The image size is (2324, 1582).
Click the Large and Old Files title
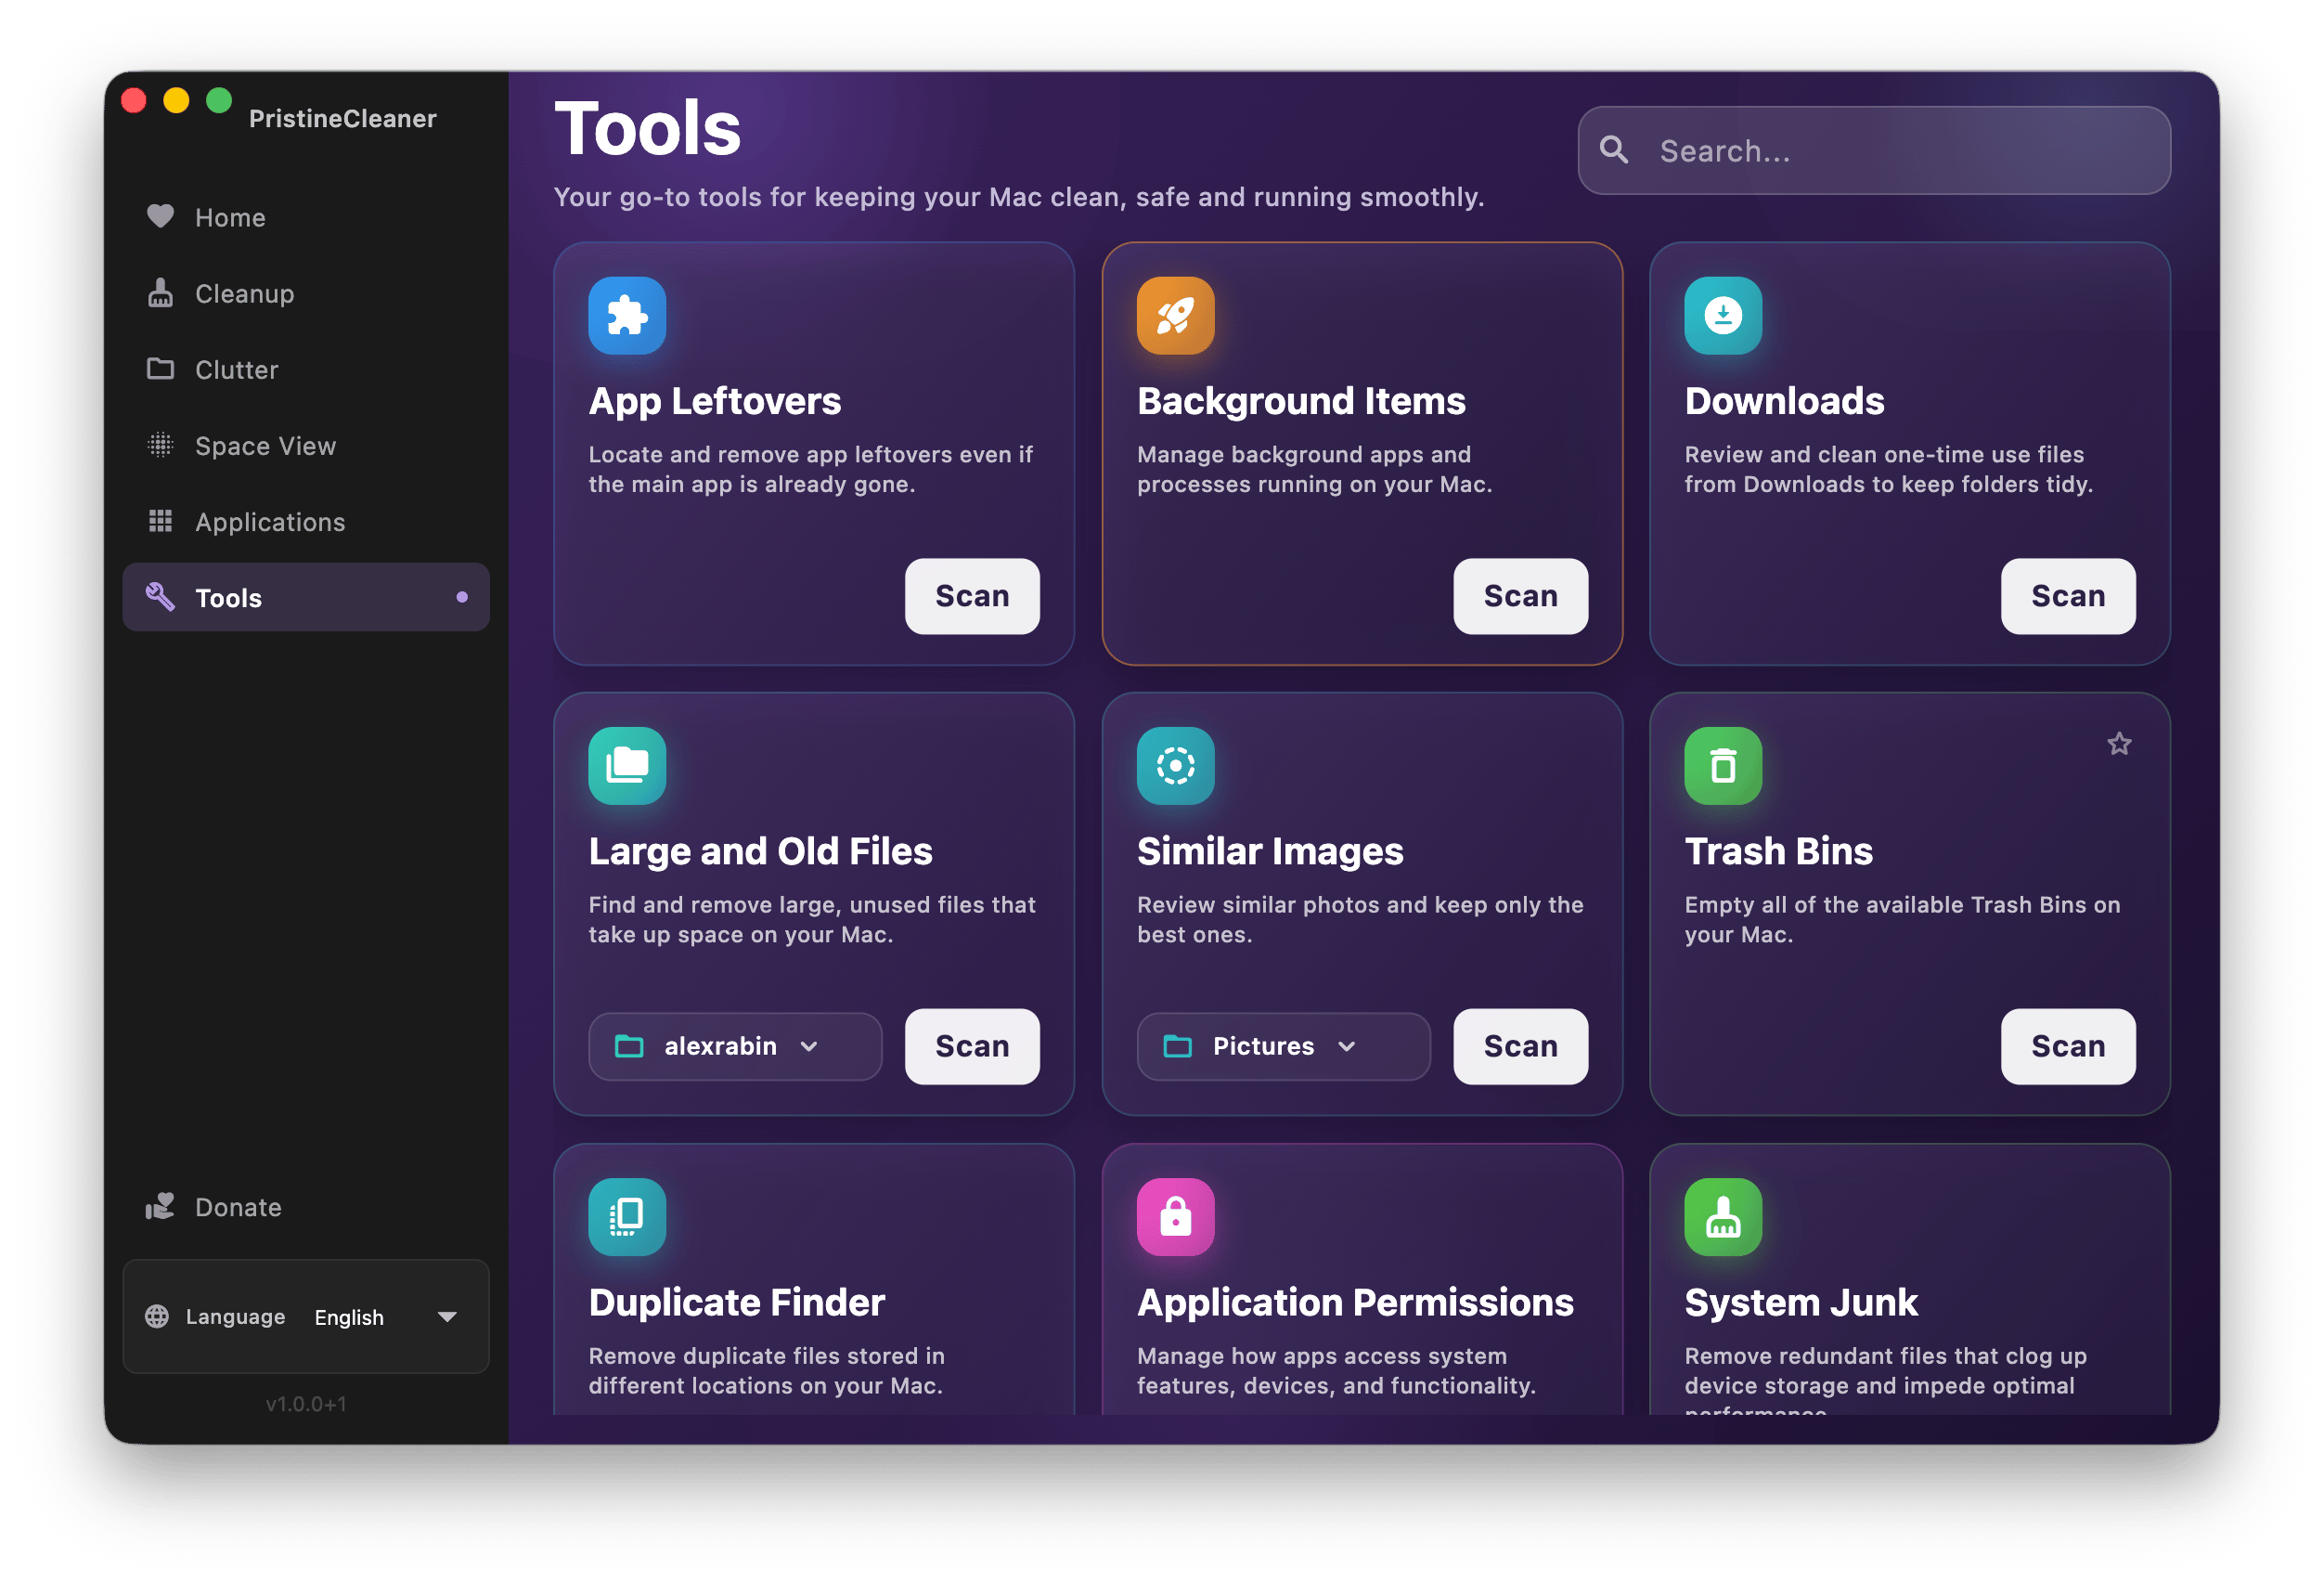tap(760, 851)
